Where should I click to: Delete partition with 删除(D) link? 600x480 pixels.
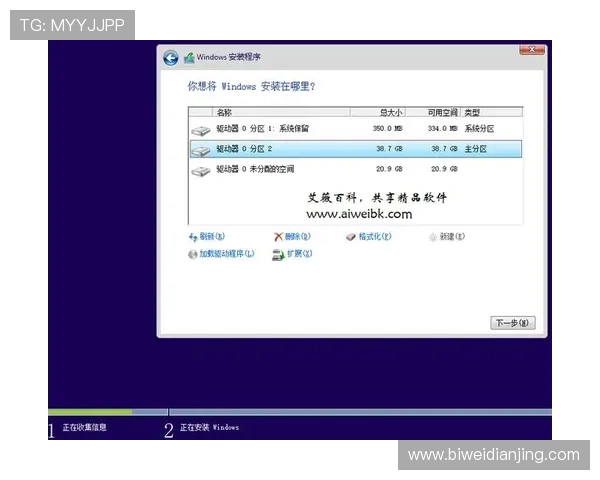(297, 237)
